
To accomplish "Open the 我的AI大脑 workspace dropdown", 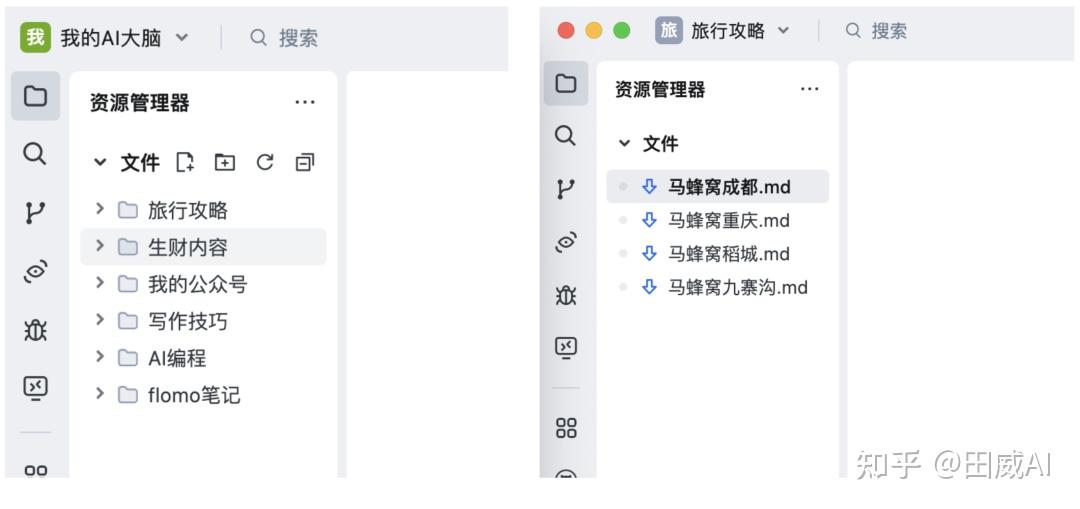I will tap(182, 38).
